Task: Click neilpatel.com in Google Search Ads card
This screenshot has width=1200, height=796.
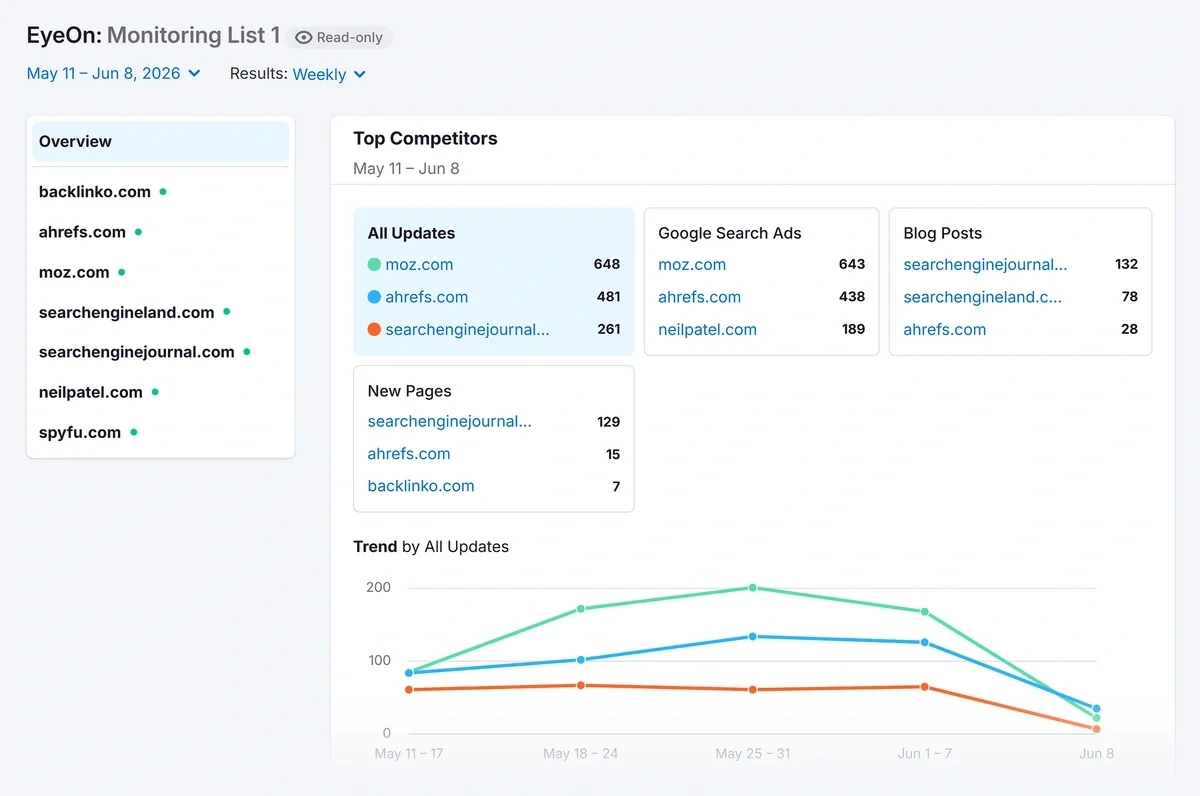Action: tap(708, 329)
